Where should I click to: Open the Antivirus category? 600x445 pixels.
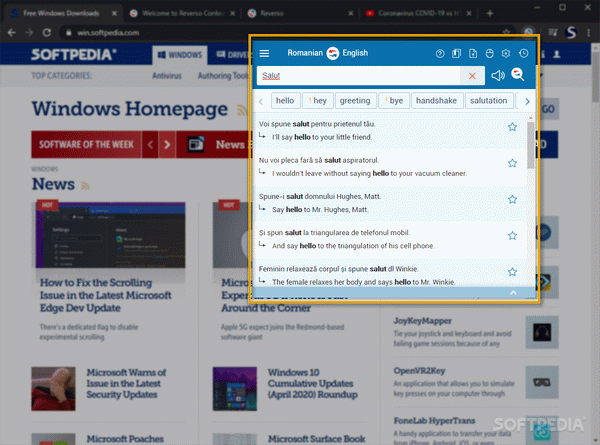167,76
